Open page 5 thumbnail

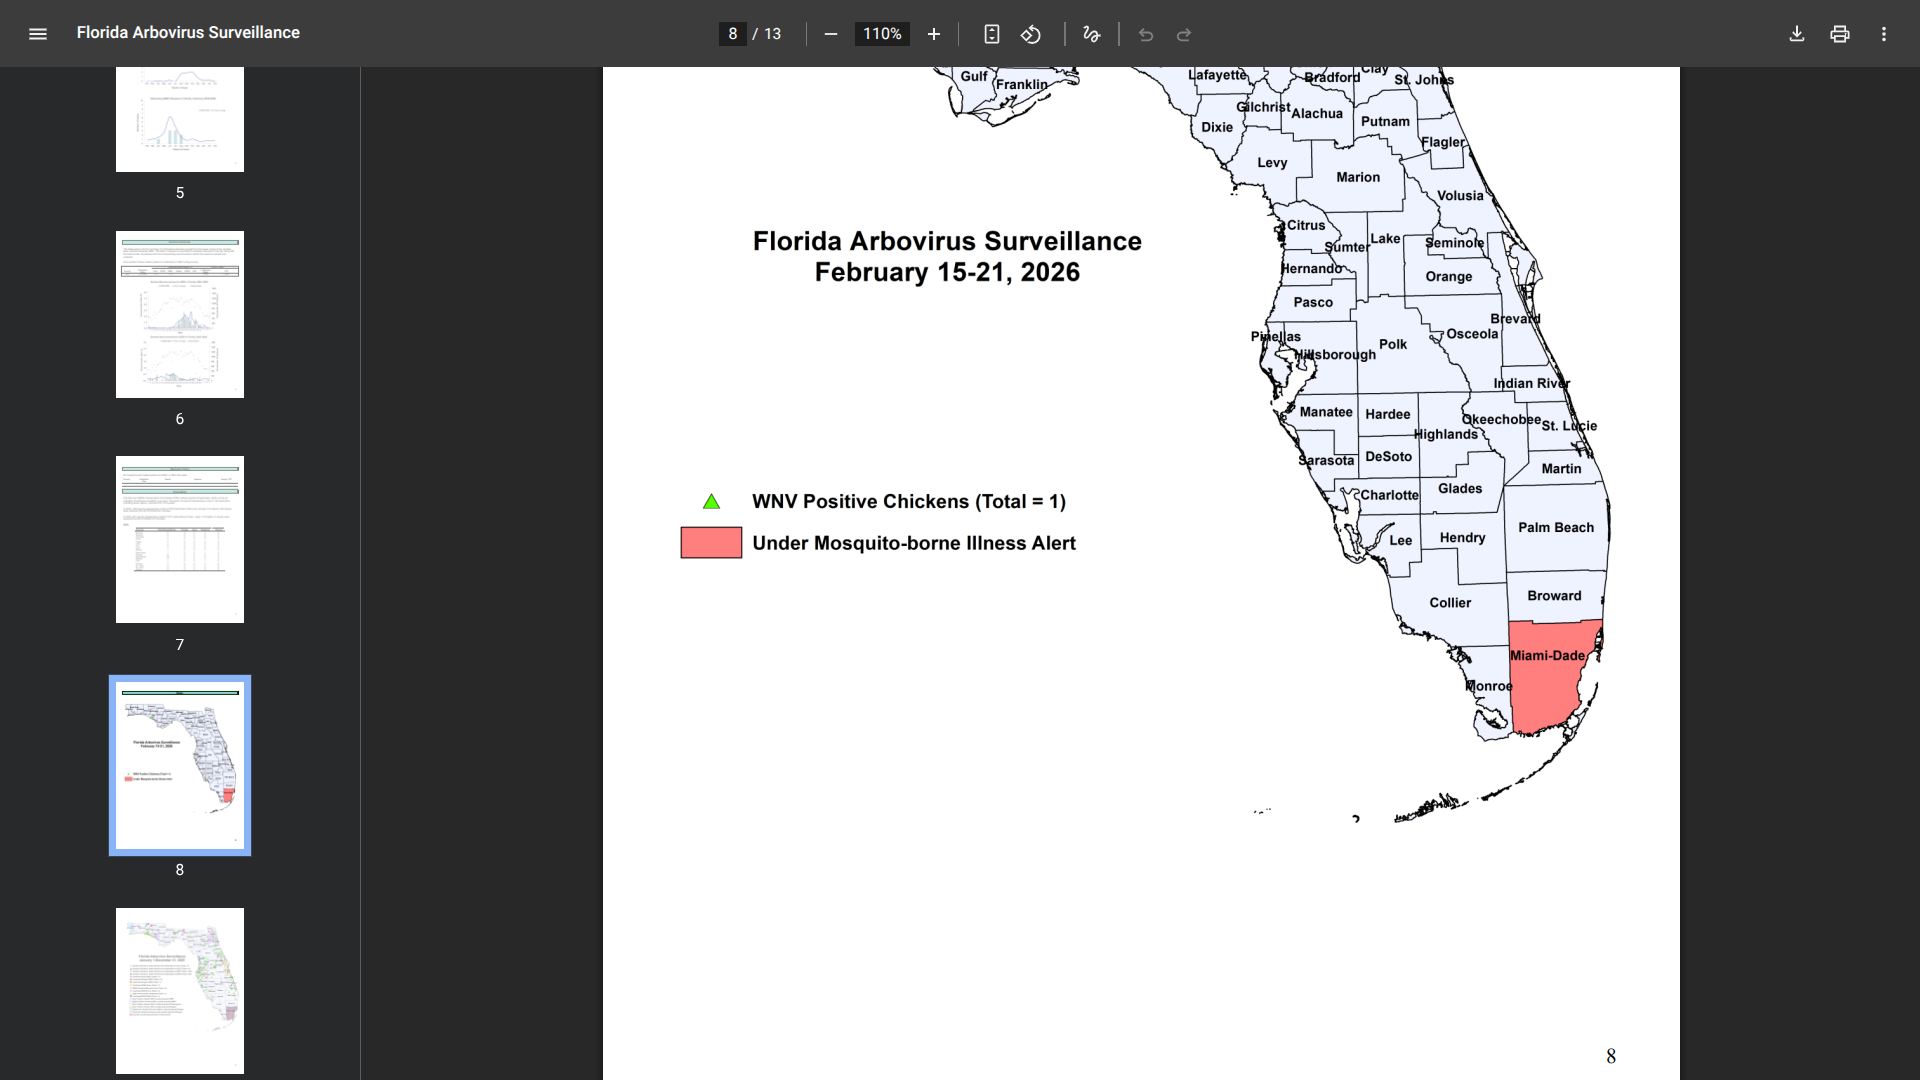(x=180, y=120)
